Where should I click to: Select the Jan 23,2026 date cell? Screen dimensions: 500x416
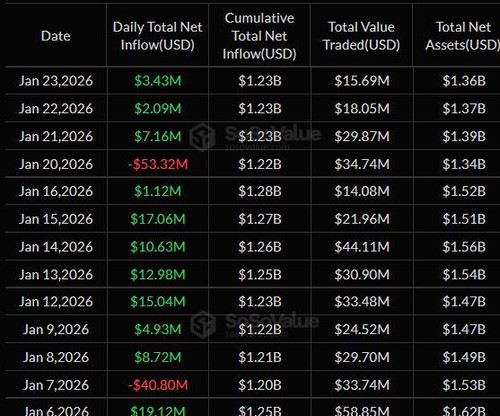tap(56, 81)
